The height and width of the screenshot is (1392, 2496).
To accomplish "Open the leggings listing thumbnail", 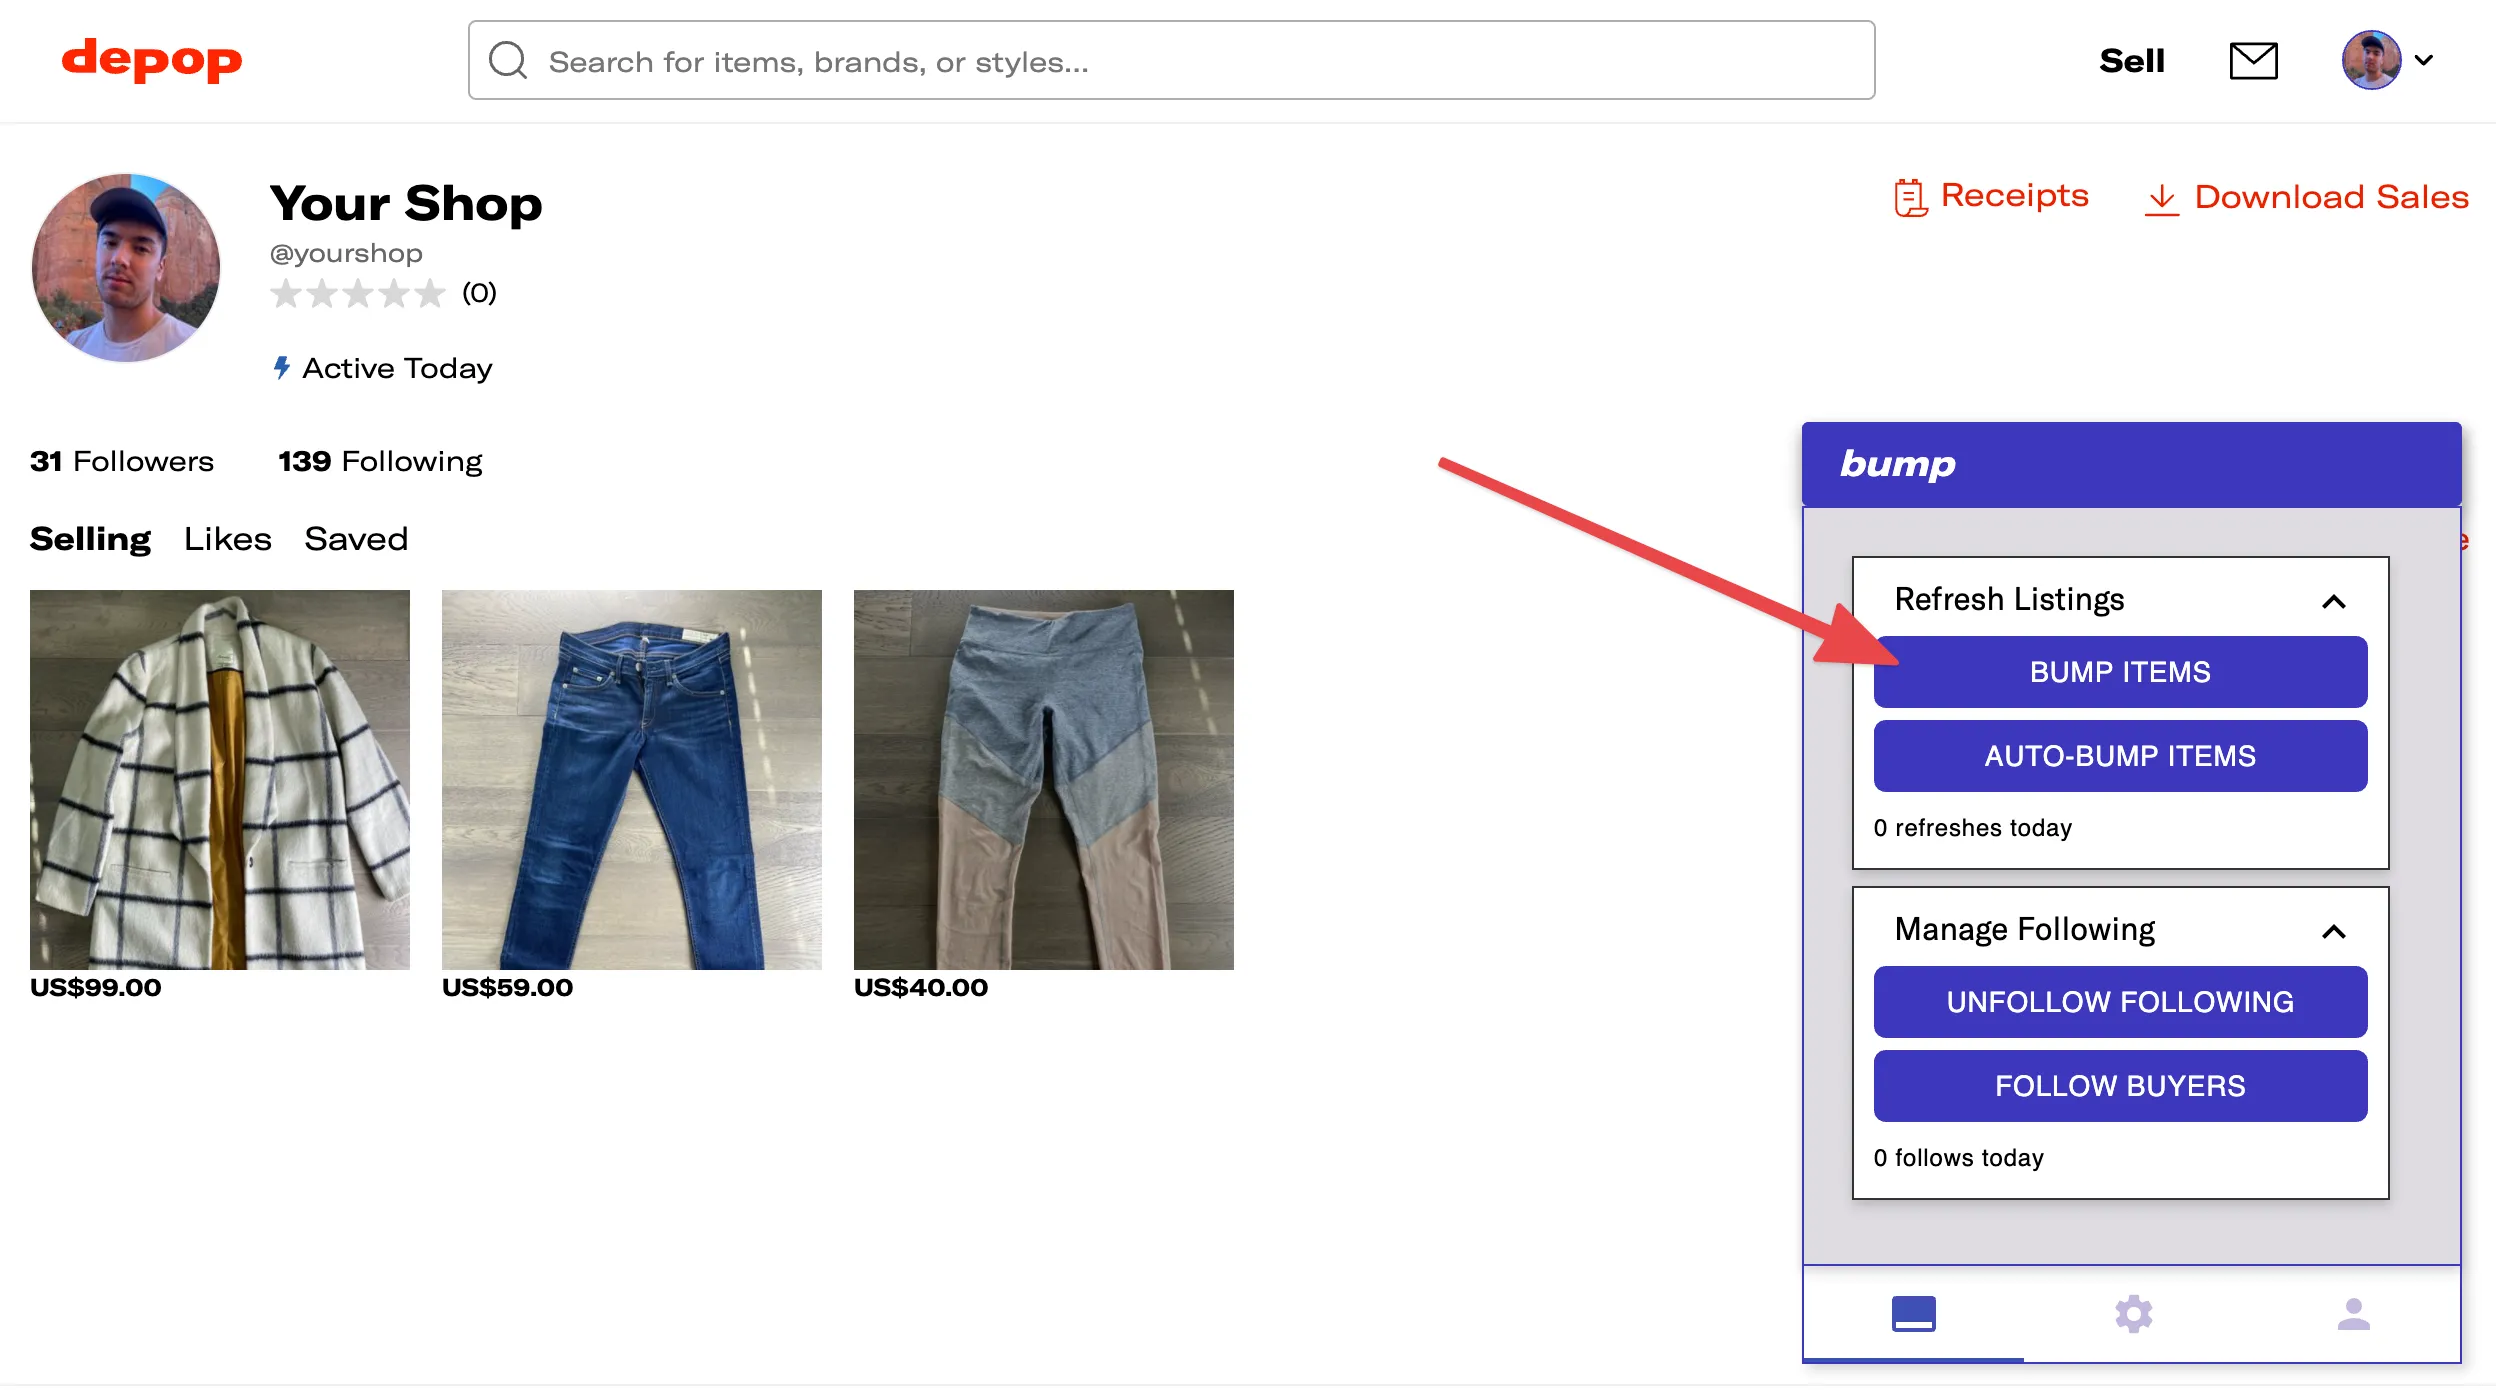I will point(1044,779).
